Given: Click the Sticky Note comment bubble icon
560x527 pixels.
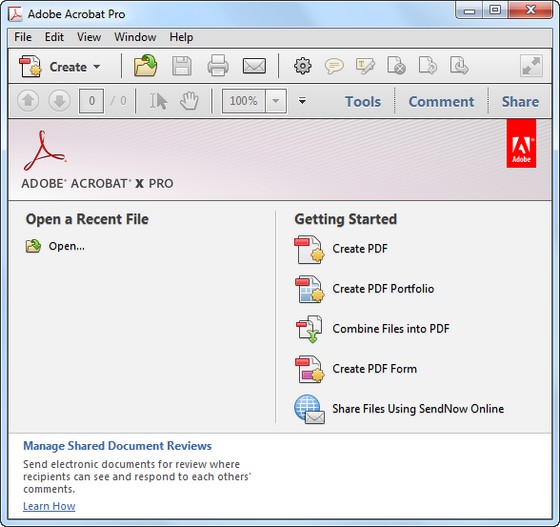Looking at the screenshot, I should [x=334, y=66].
